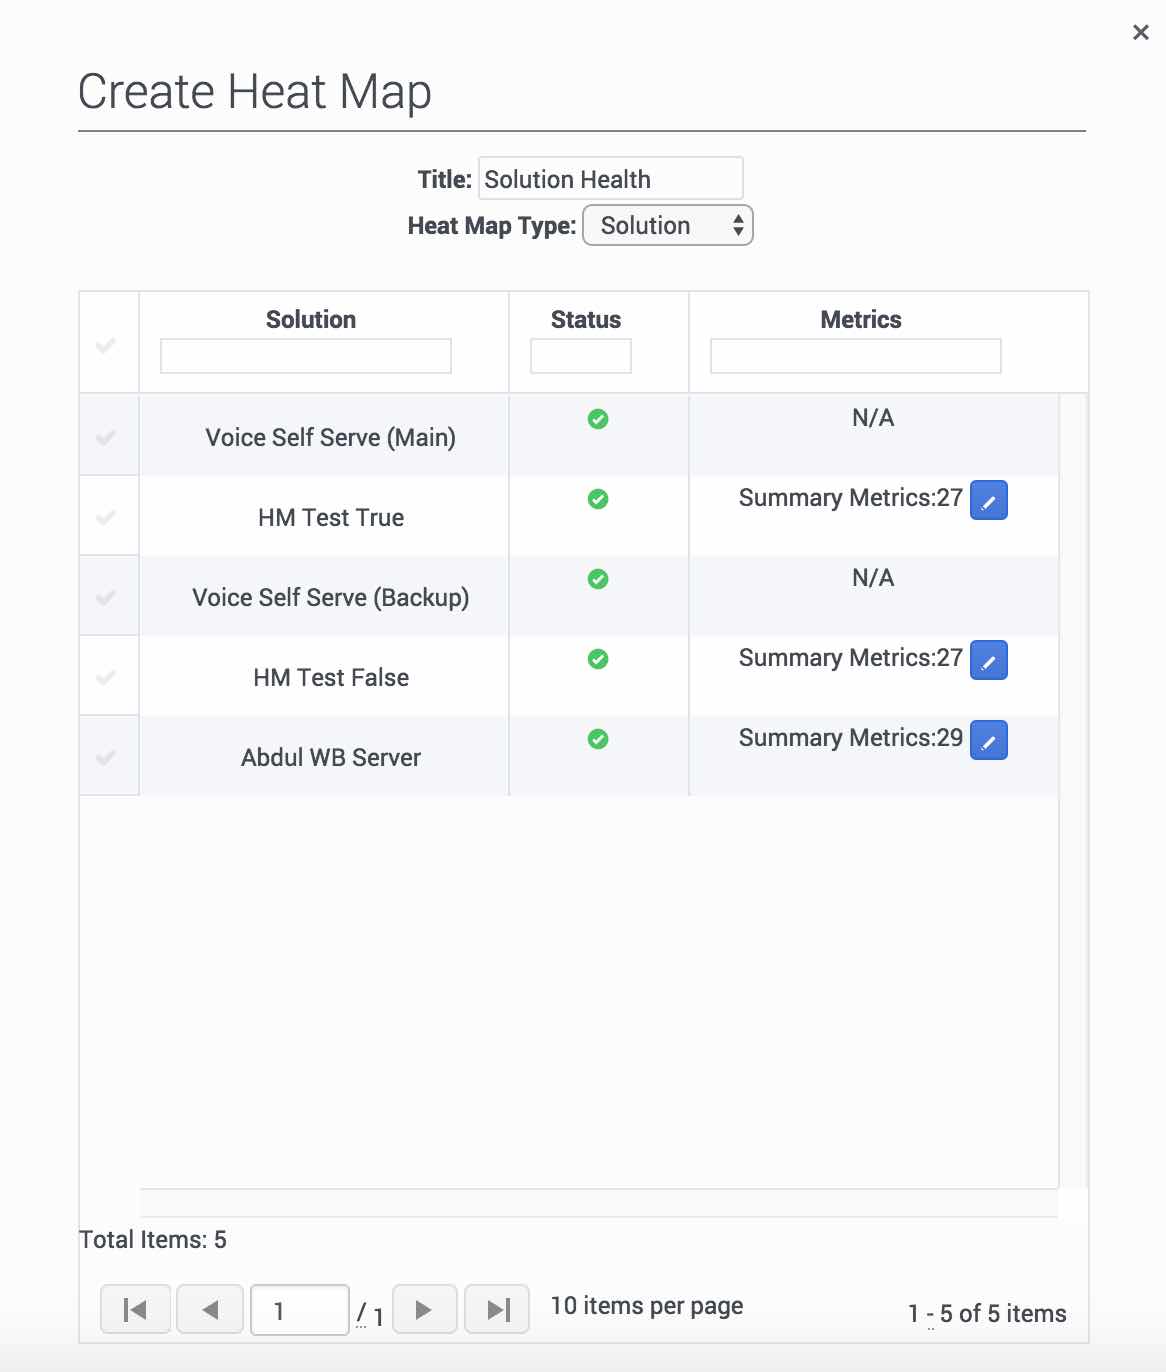Toggle the select-all checkbox in header
The width and height of the screenshot is (1166, 1372).
[106, 345]
